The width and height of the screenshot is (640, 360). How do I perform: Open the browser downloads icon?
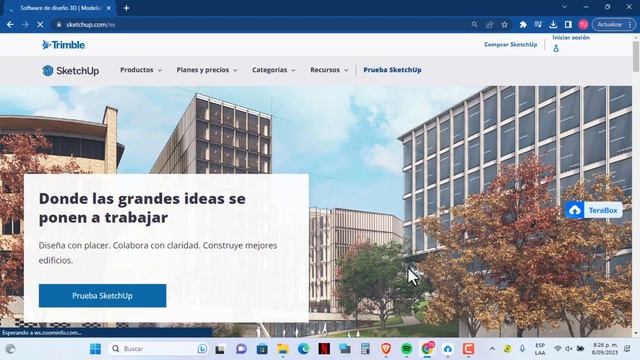tap(553, 24)
